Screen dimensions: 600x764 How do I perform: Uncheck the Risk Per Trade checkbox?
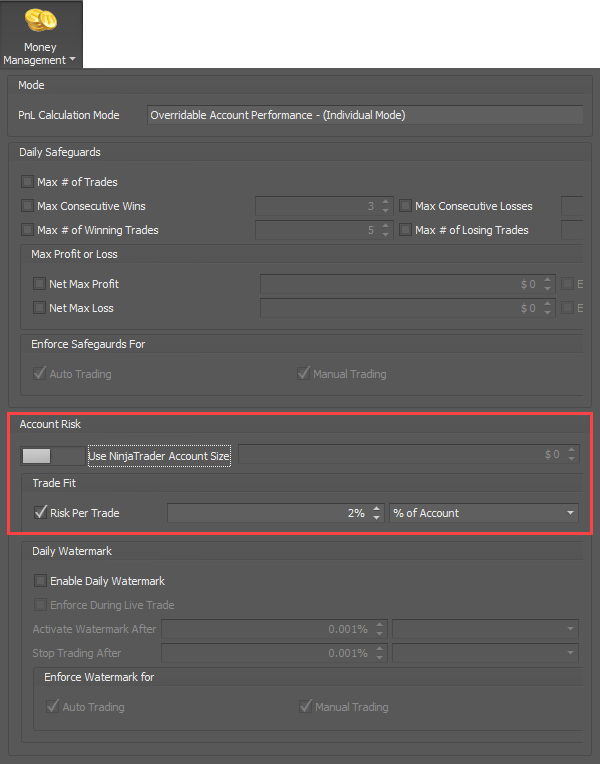click(40, 513)
